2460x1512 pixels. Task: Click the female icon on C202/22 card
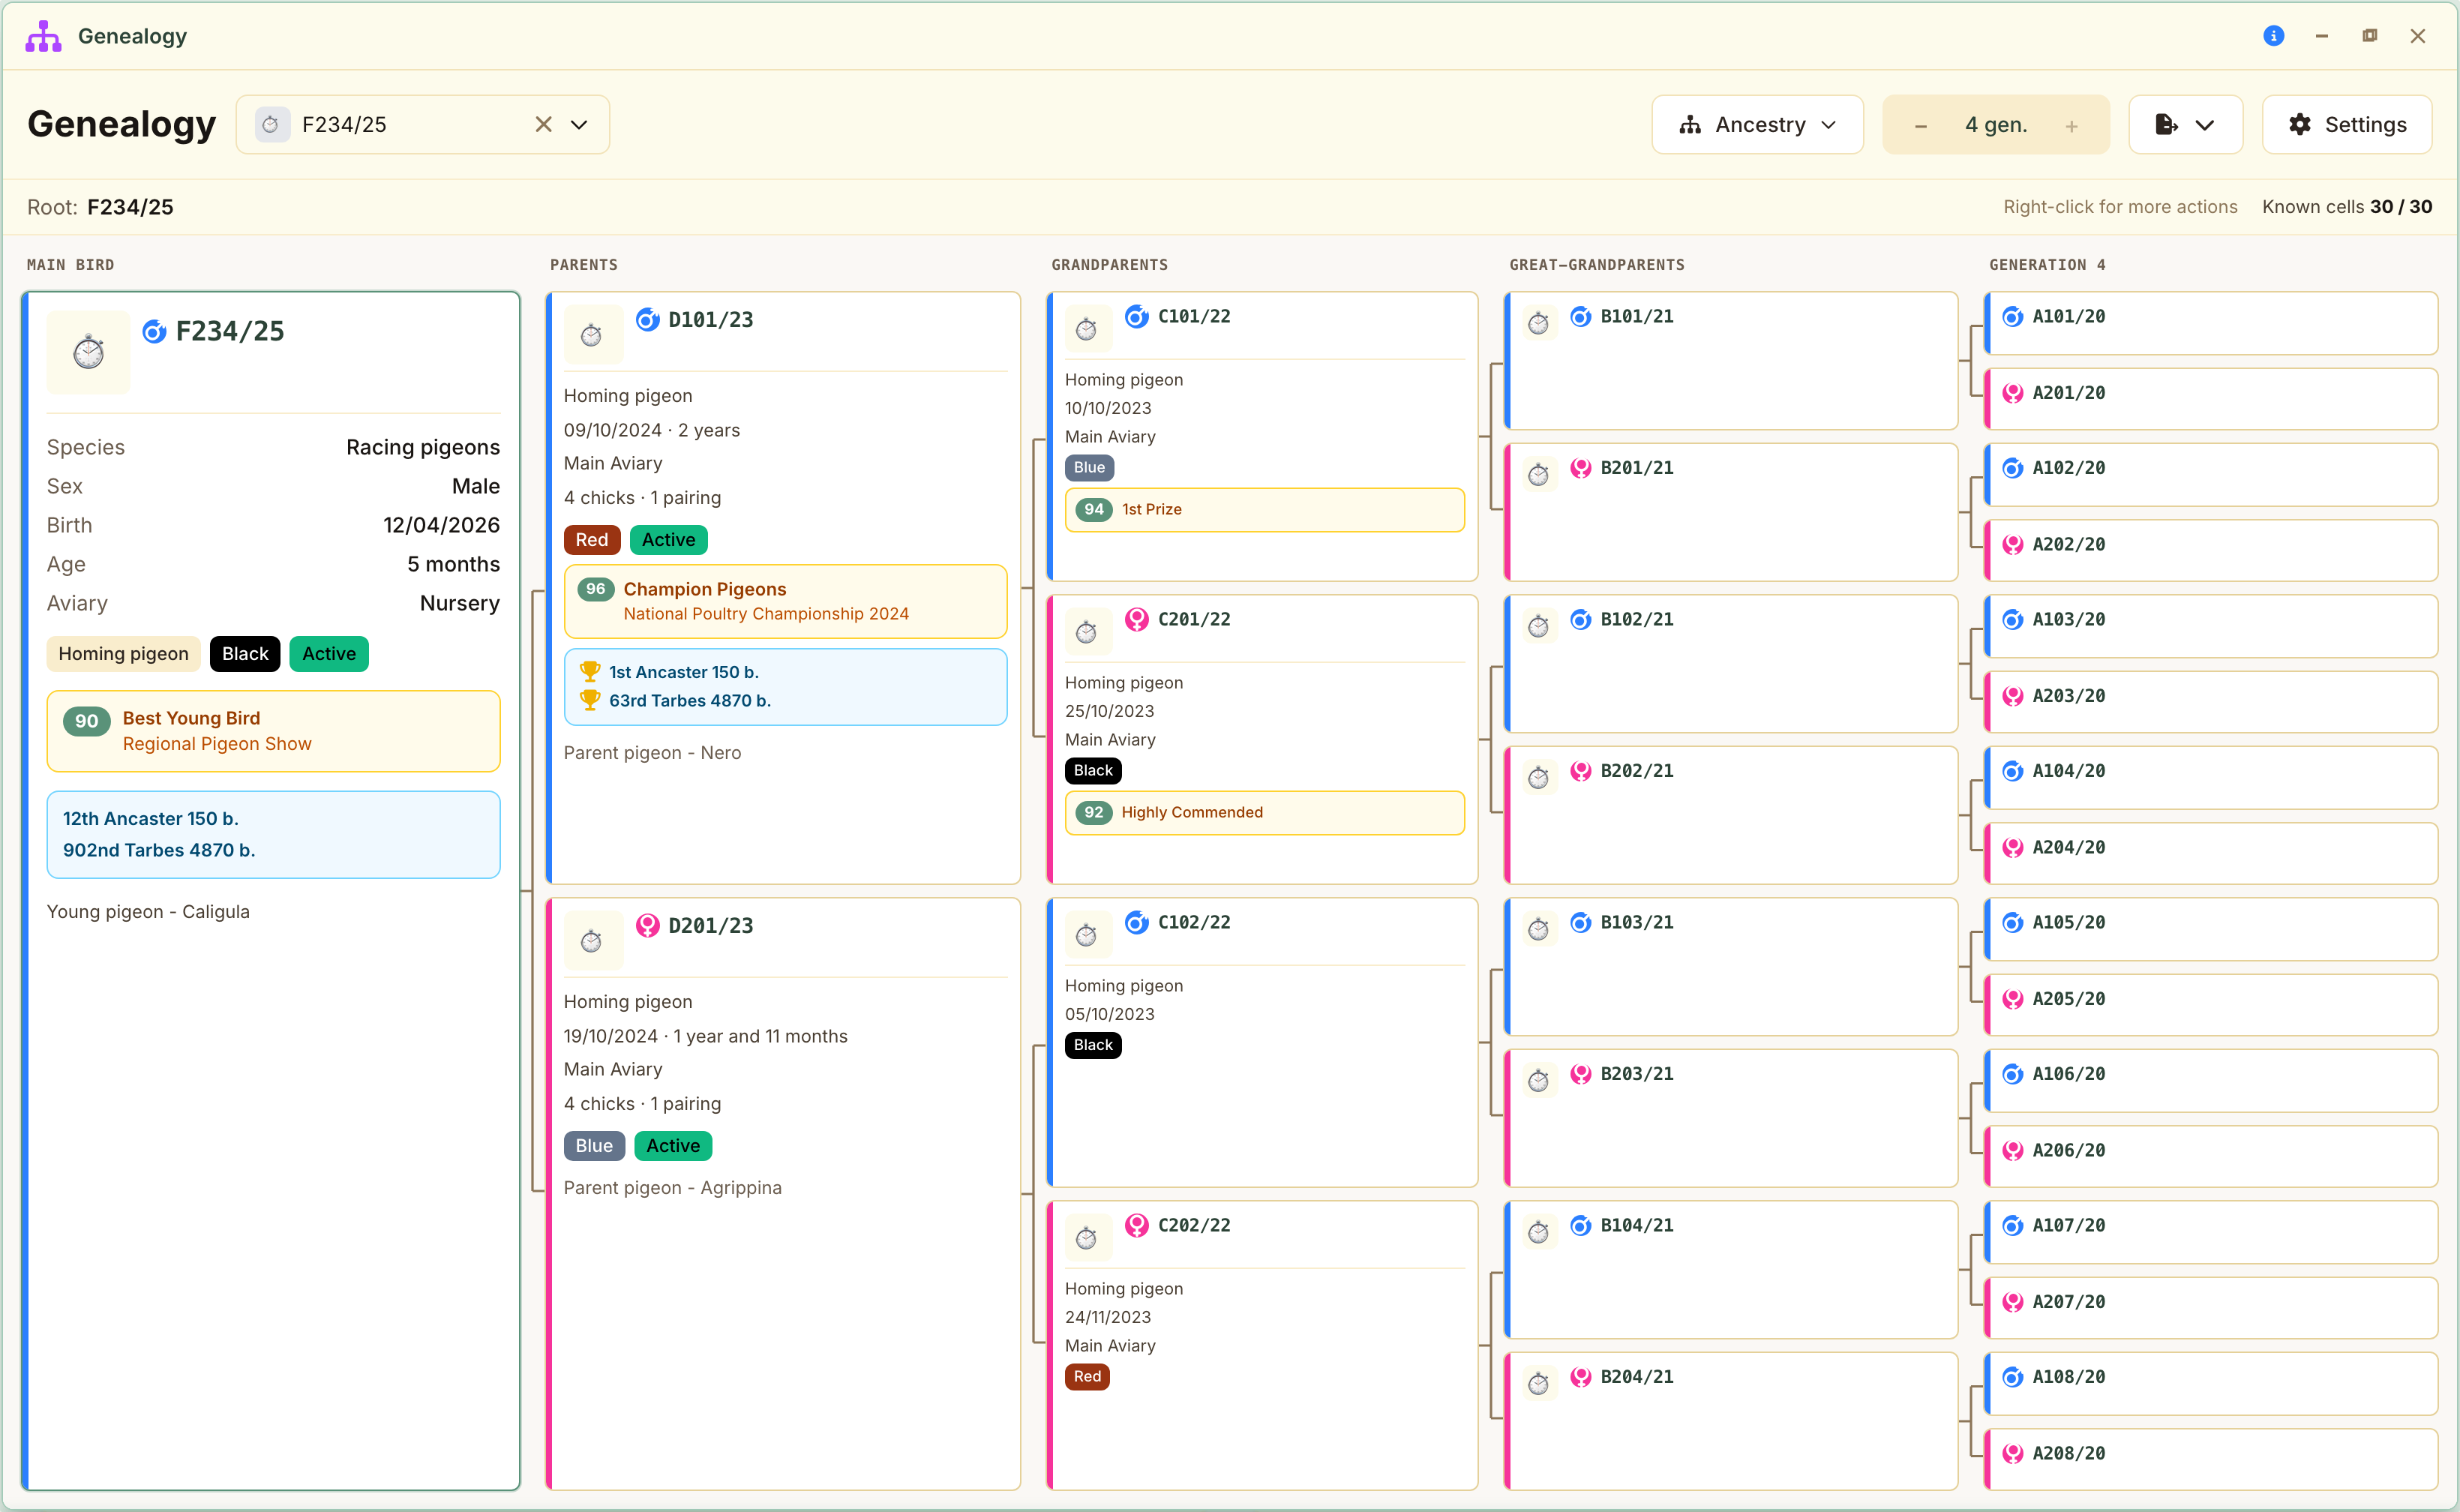tap(1137, 1225)
